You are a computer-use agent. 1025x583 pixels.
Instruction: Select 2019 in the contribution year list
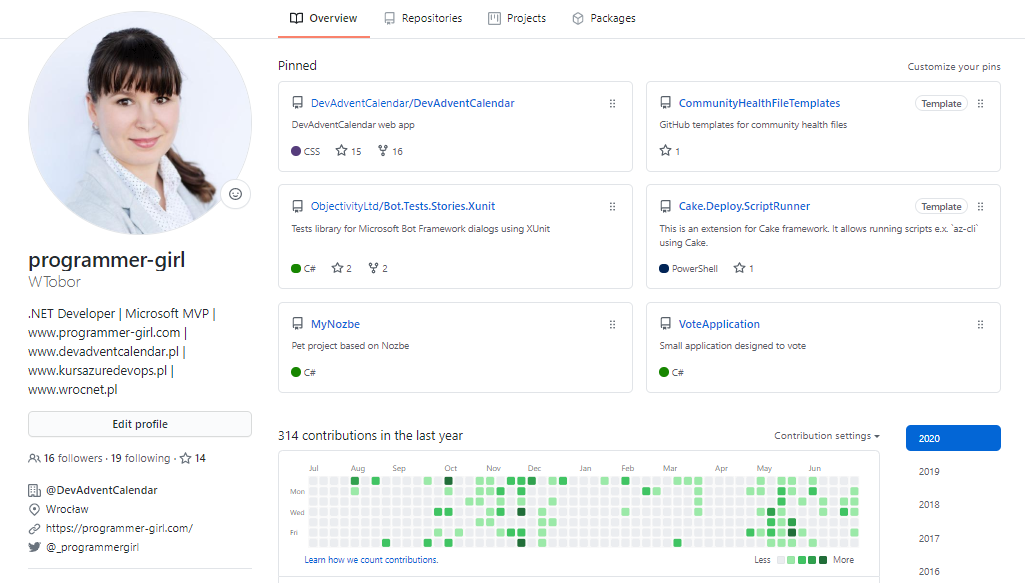(x=928, y=470)
